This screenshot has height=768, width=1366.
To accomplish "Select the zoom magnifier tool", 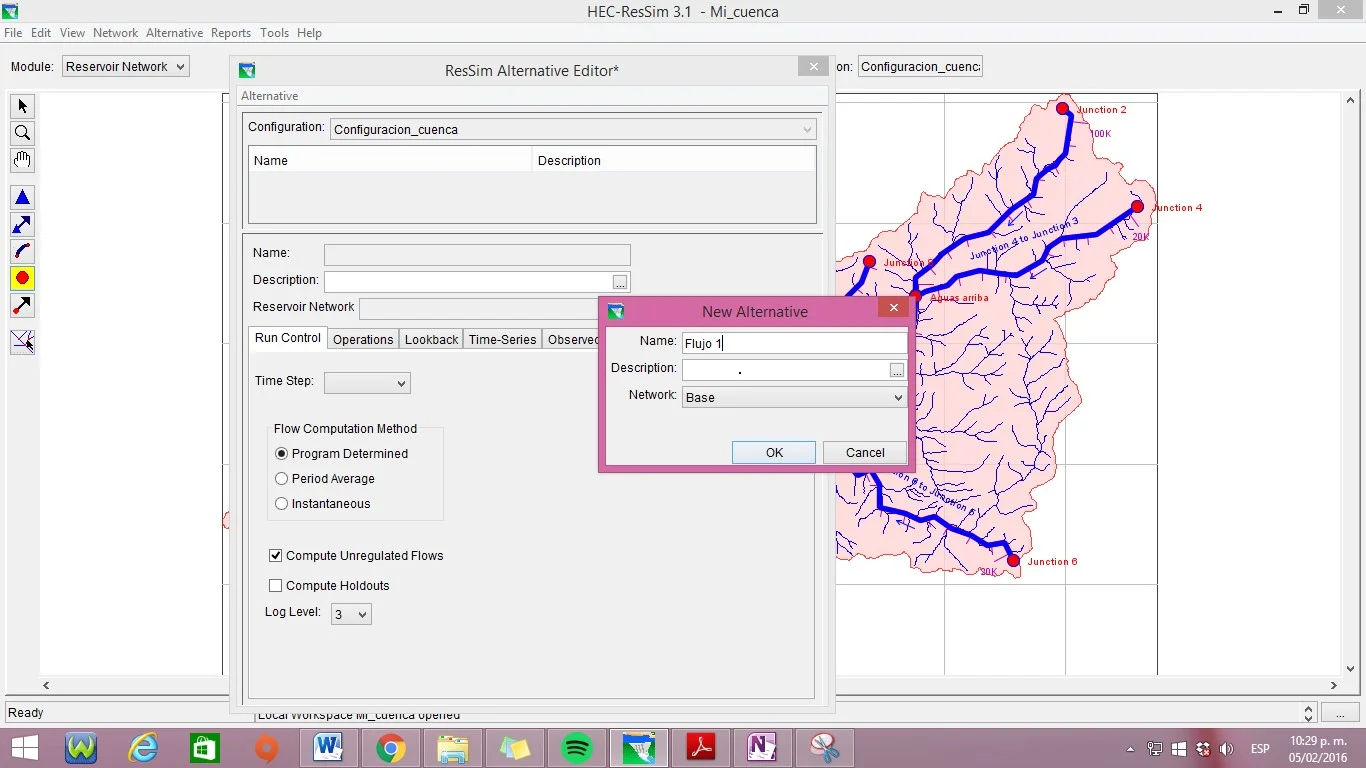I will [22, 133].
